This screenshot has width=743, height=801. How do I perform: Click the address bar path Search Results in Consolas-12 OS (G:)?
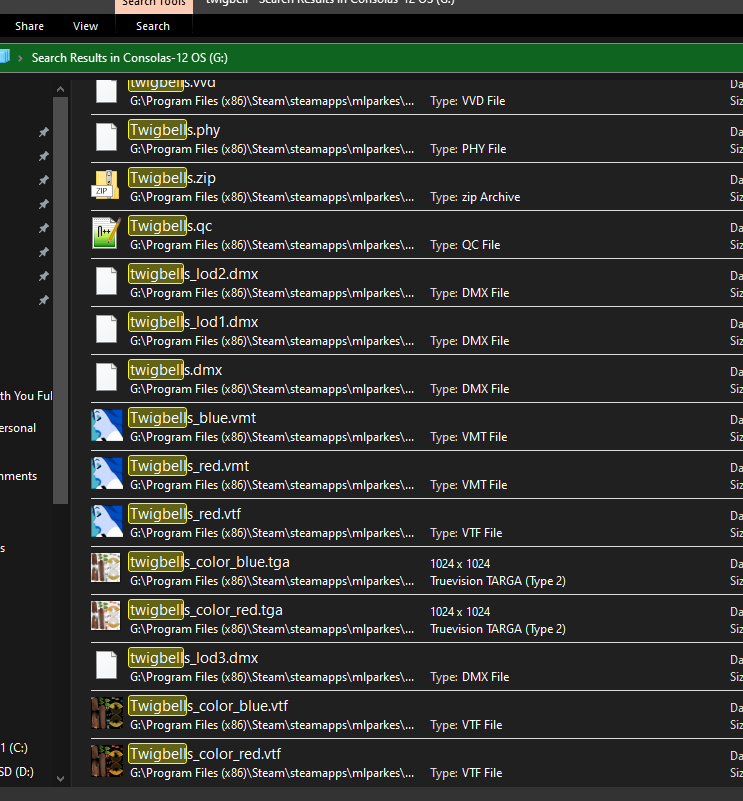(130, 58)
